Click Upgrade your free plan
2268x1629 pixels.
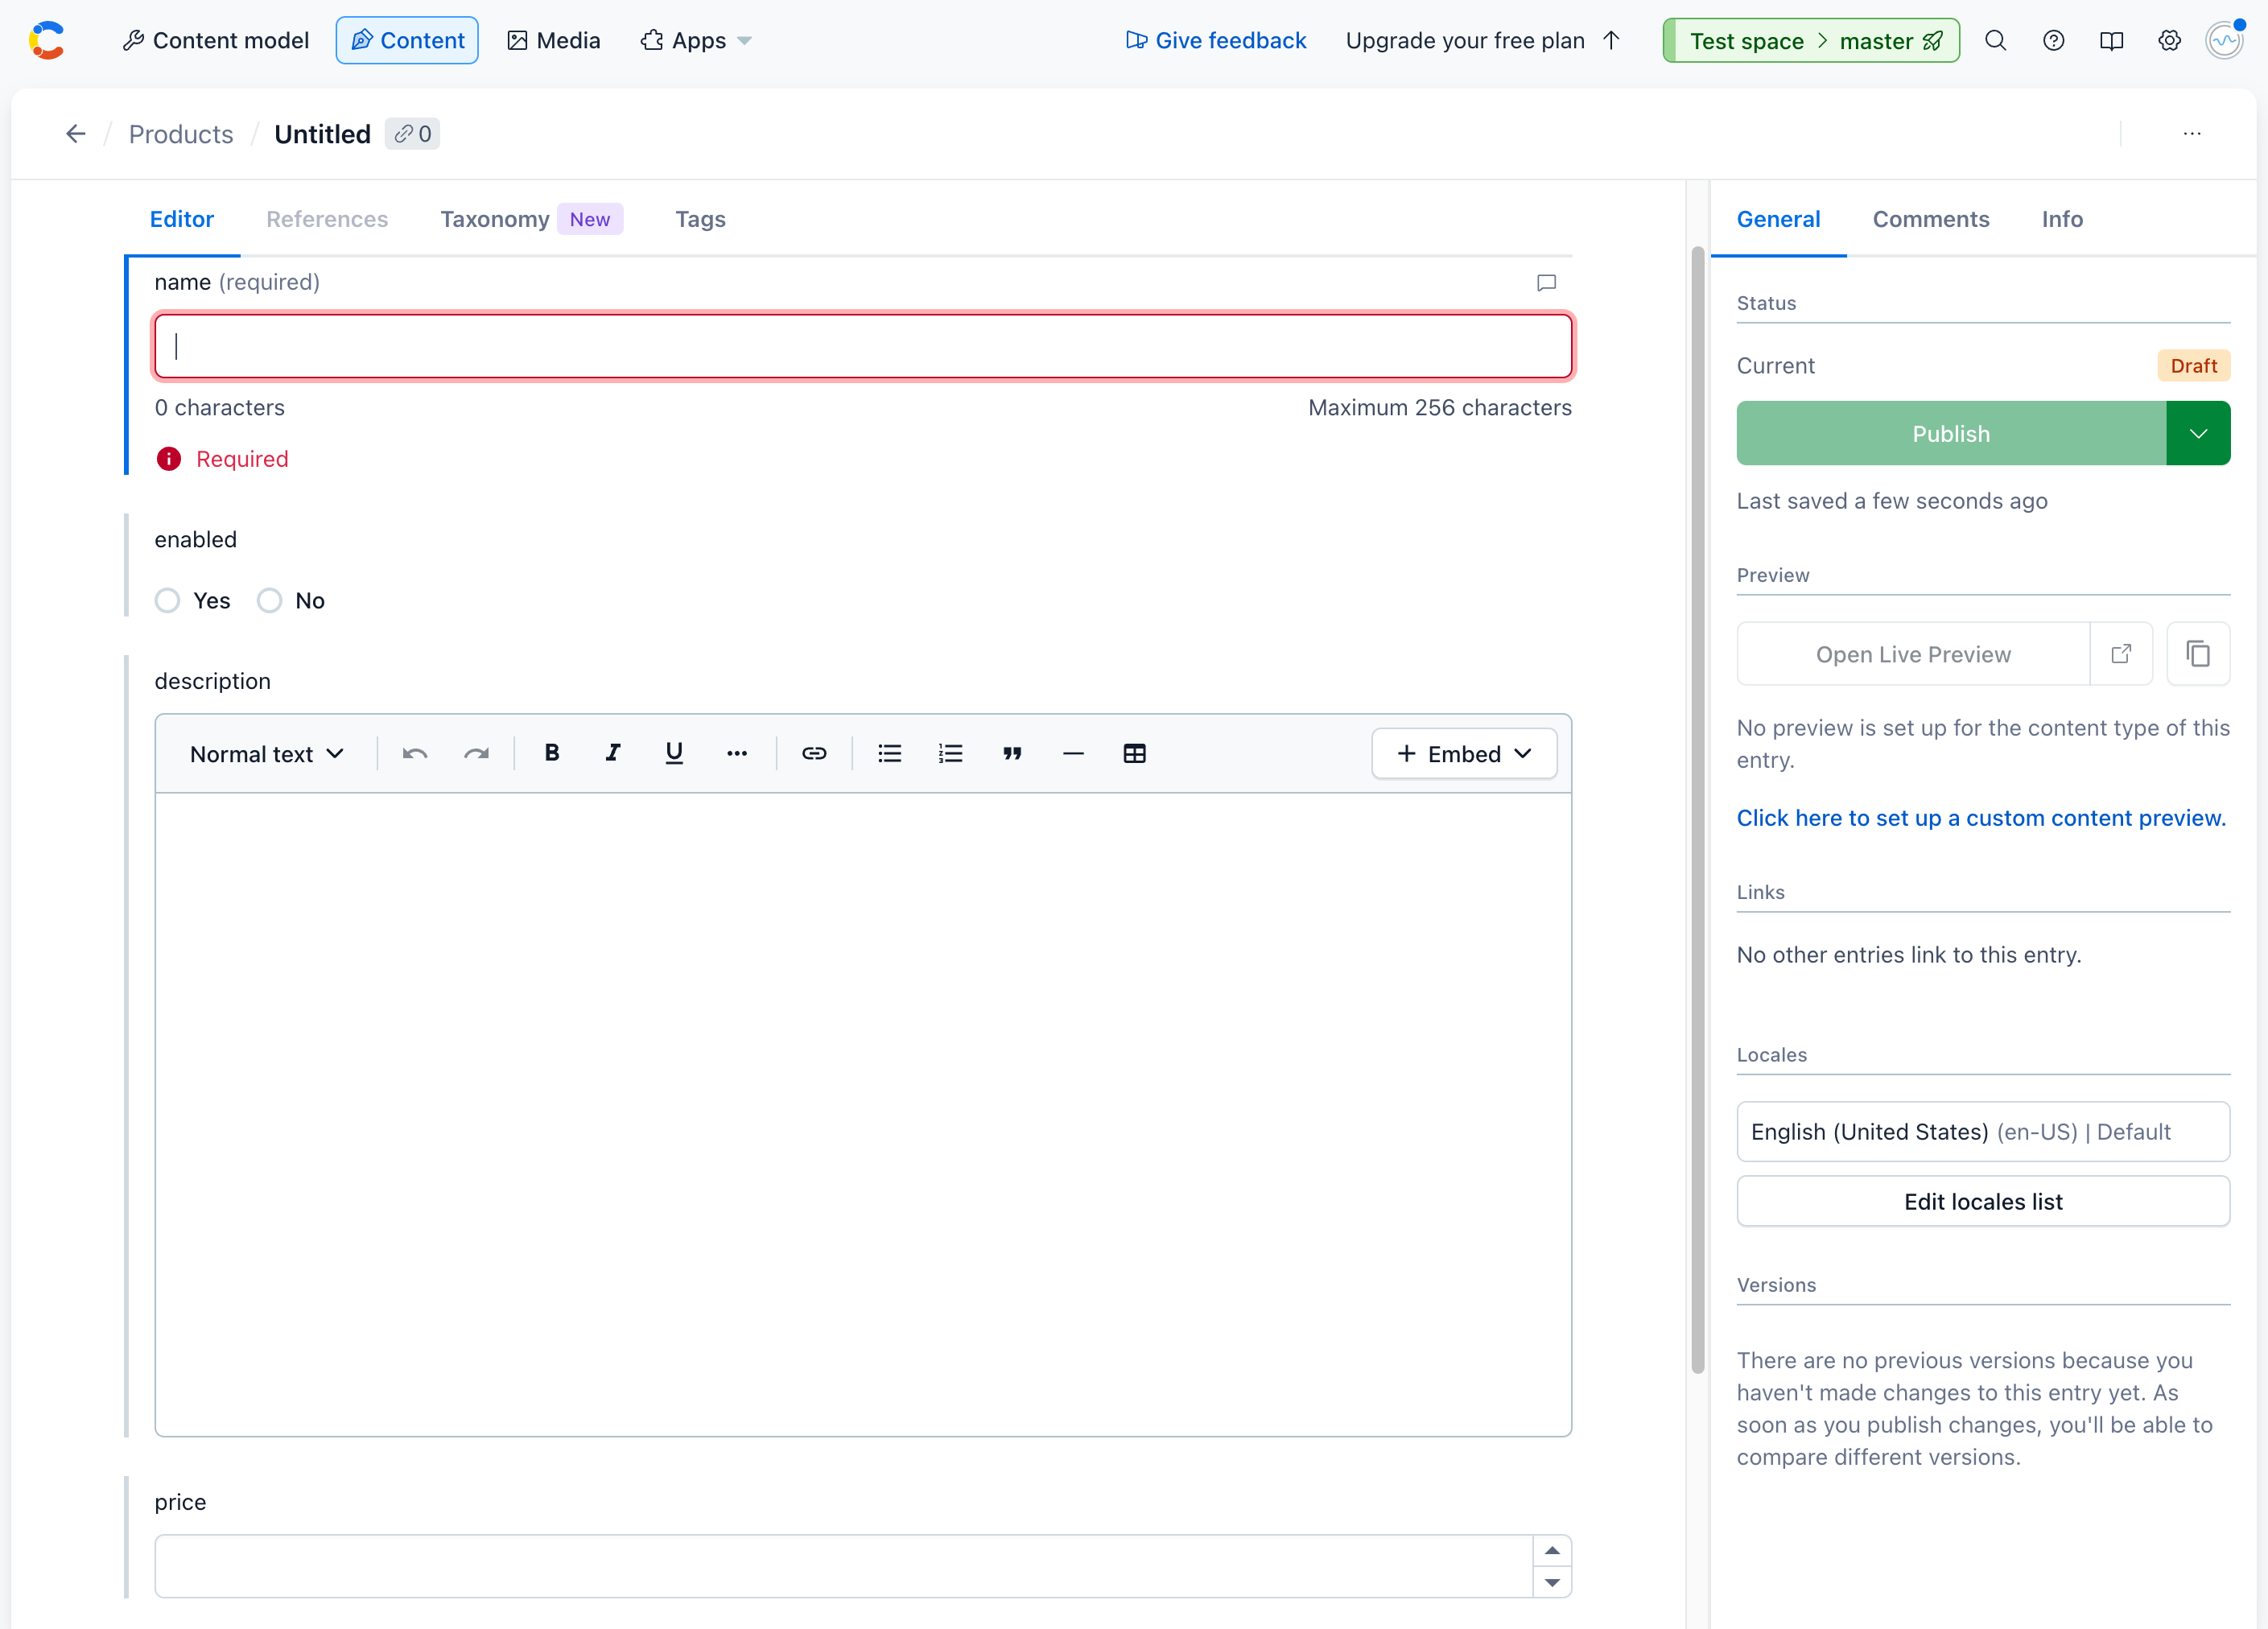pos(1484,40)
